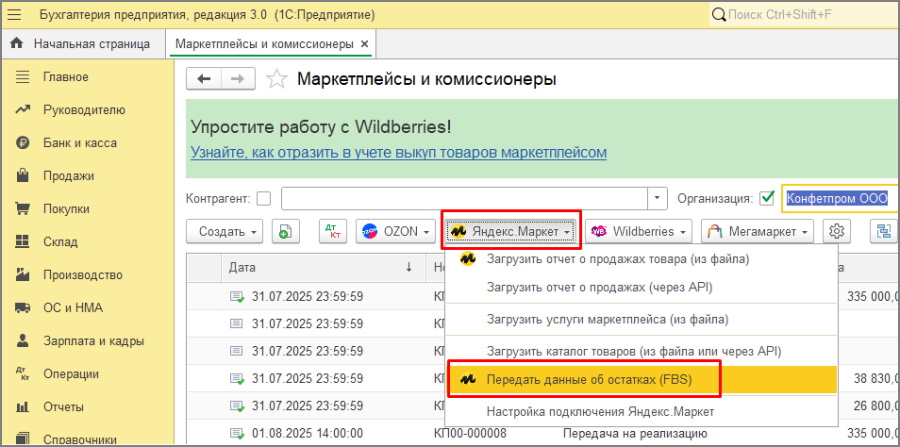Open the Wildberries dropdown menu
The height and width of the screenshot is (447, 900).
point(638,231)
